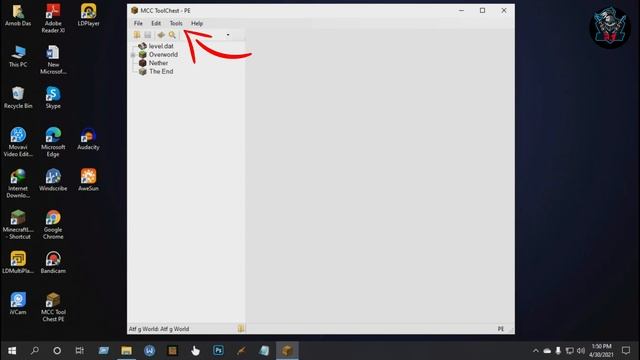The height and width of the screenshot is (360, 640).
Task: Open Internet Download Manager shortcut
Action: click(18, 183)
